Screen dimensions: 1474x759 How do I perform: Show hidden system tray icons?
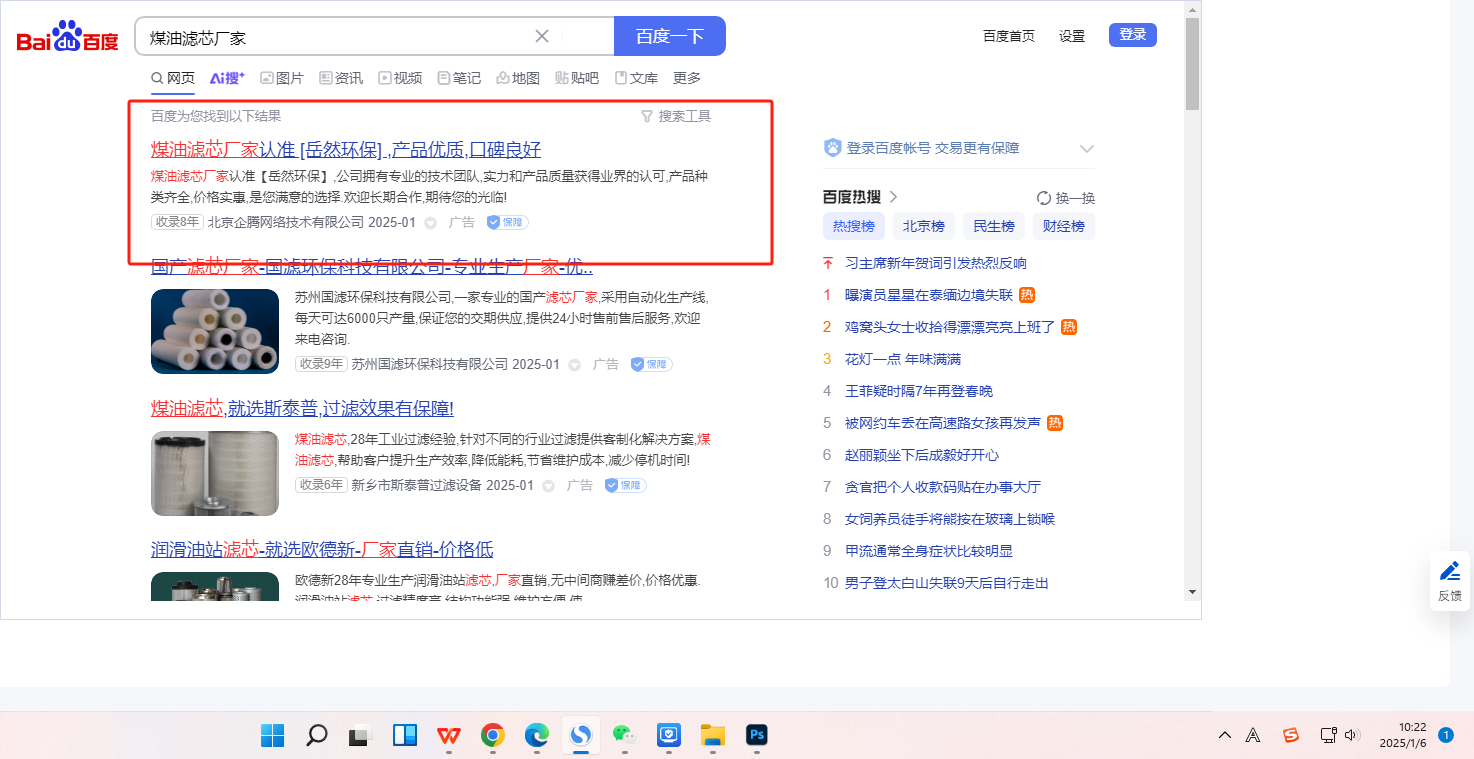(x=1224, y=736)
